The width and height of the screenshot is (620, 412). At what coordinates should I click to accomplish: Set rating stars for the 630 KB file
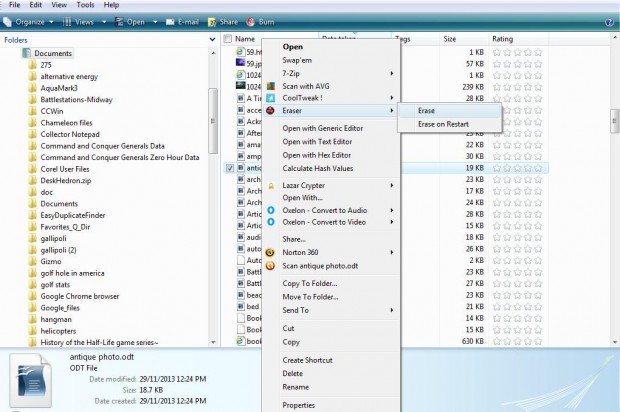(518, 341)
